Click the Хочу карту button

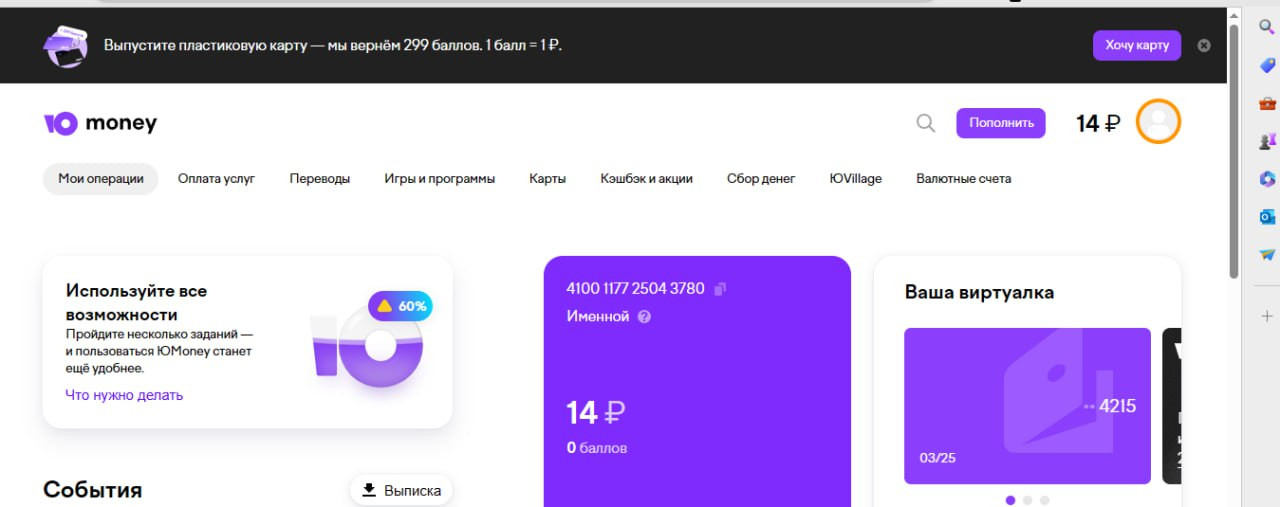click(1137, 46)
